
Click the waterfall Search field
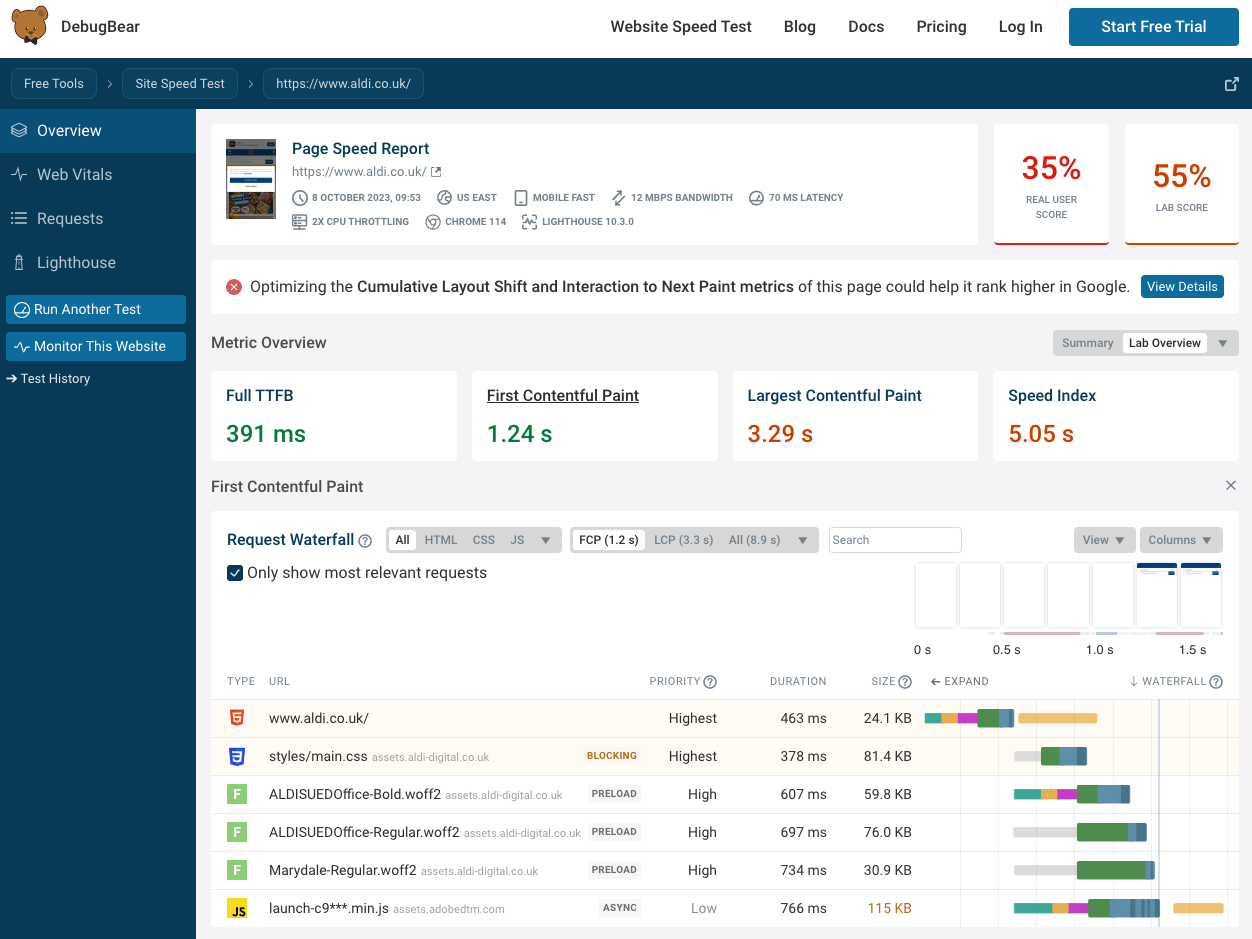tap(895, 540)
